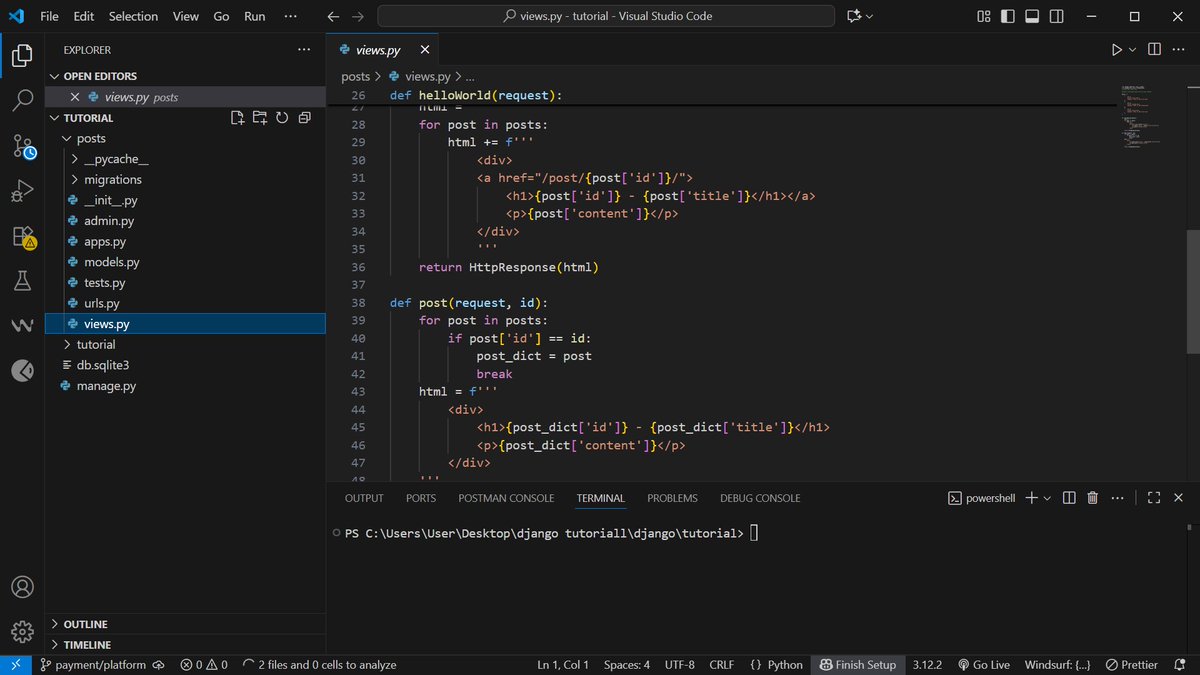Open the Edit menu
1200x675 pixels.
coord(83,16)
